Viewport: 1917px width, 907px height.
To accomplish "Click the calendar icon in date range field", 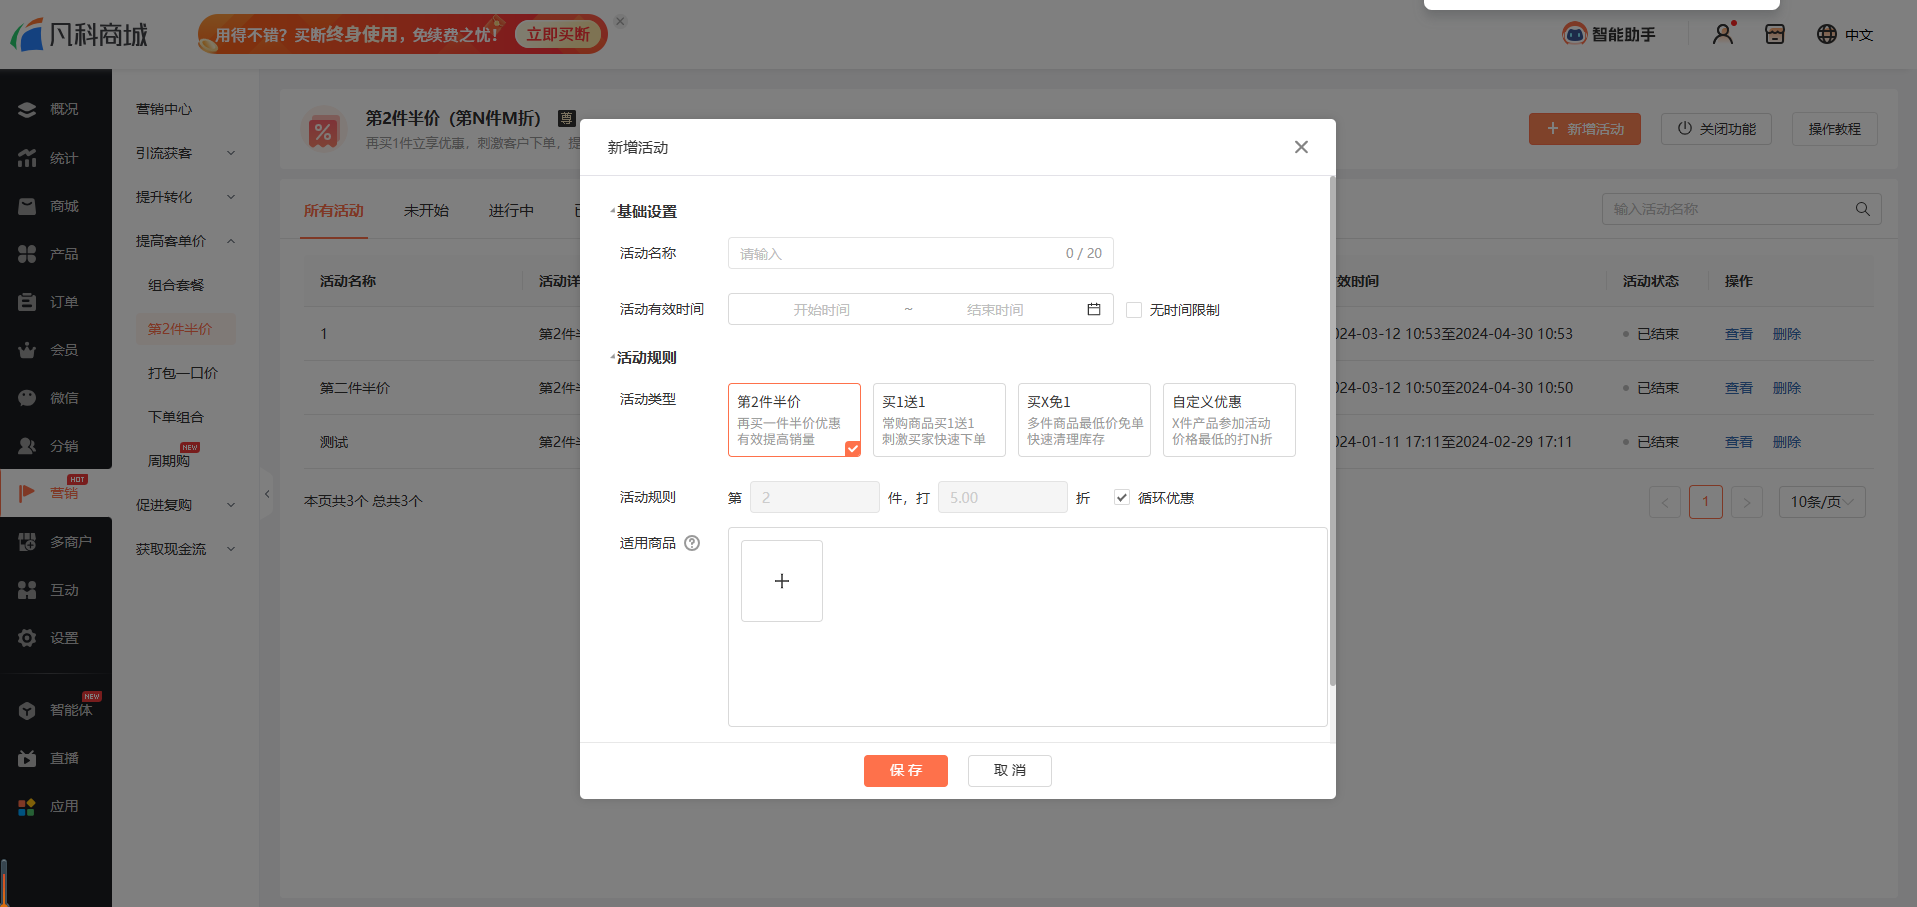I will click(x=1093, y=310).
